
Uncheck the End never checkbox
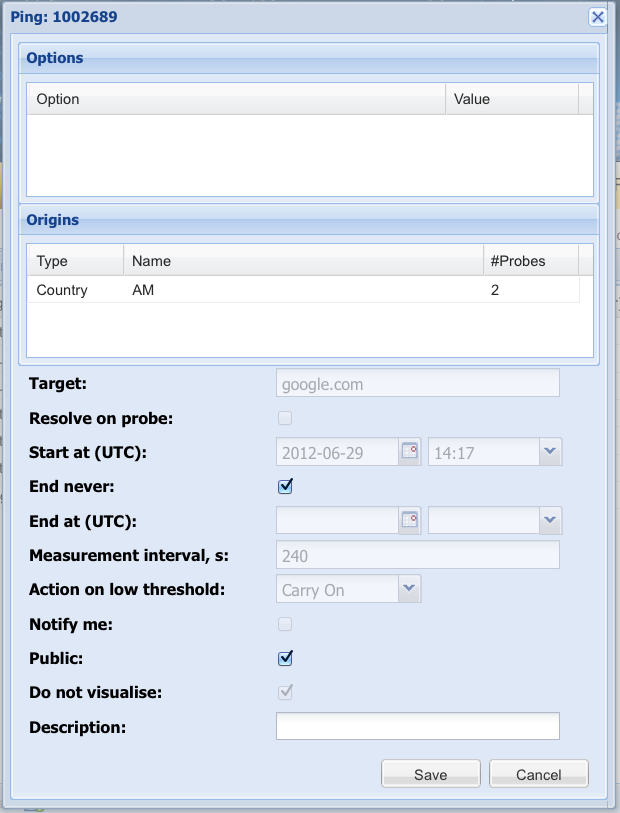point(285,486)
